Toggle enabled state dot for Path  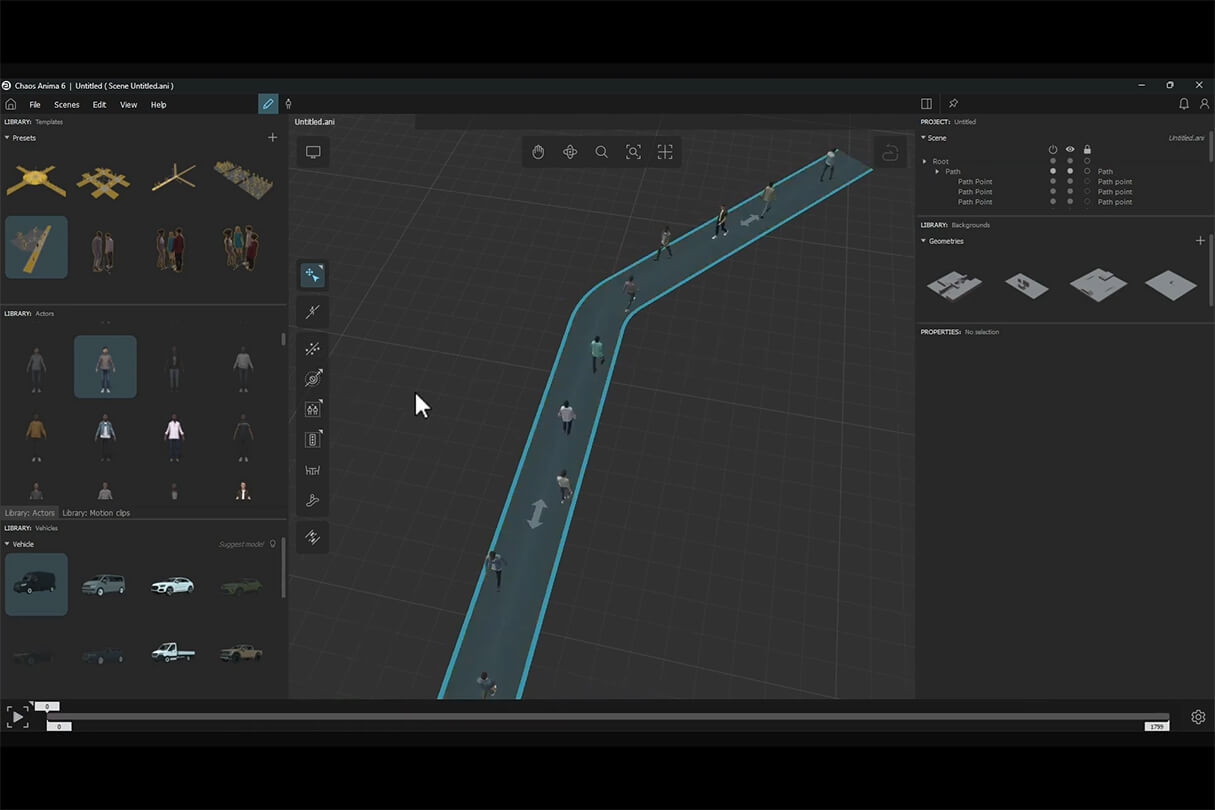(x=1052, y=172)
